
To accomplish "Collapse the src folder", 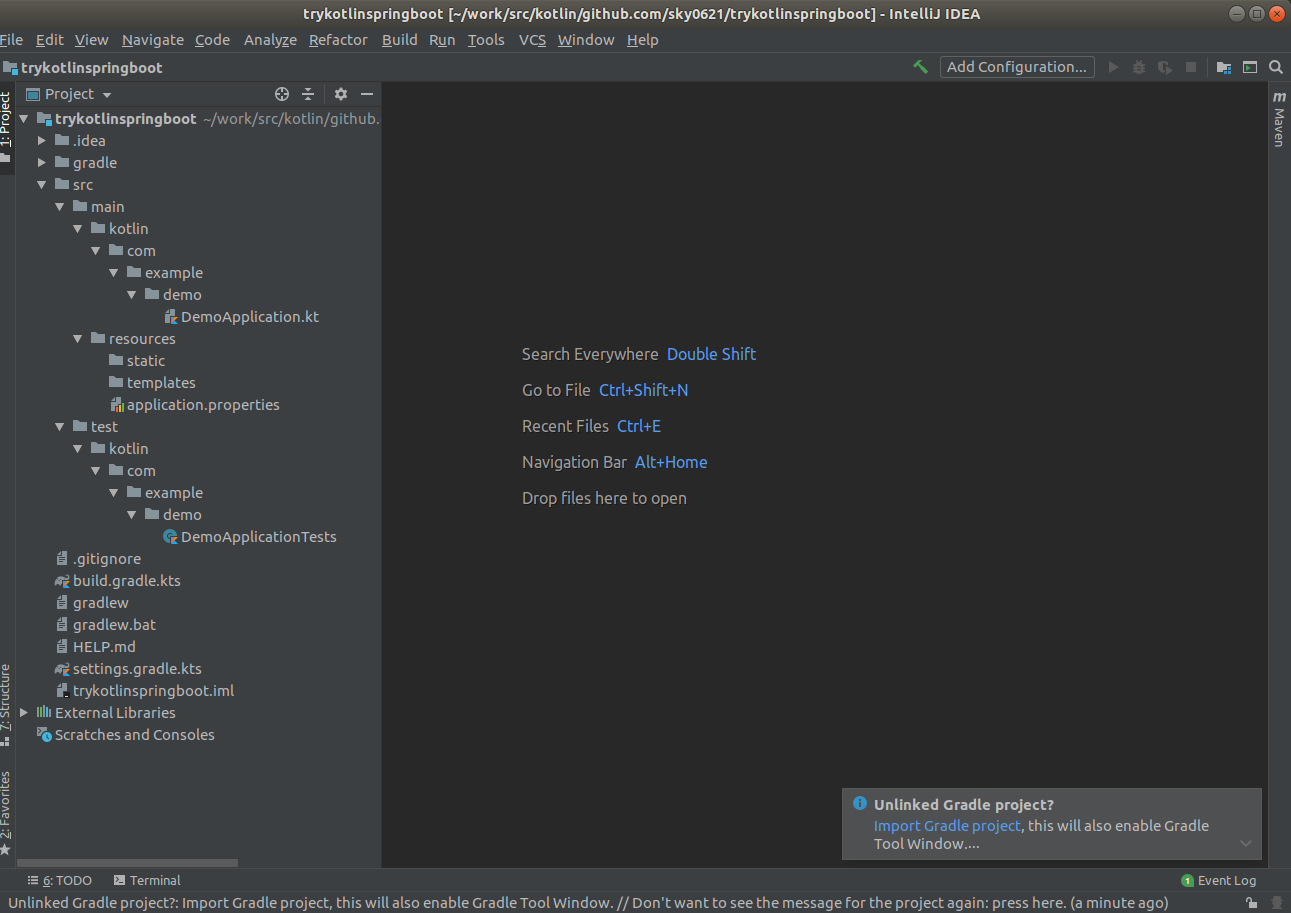I will click(41, 184).
